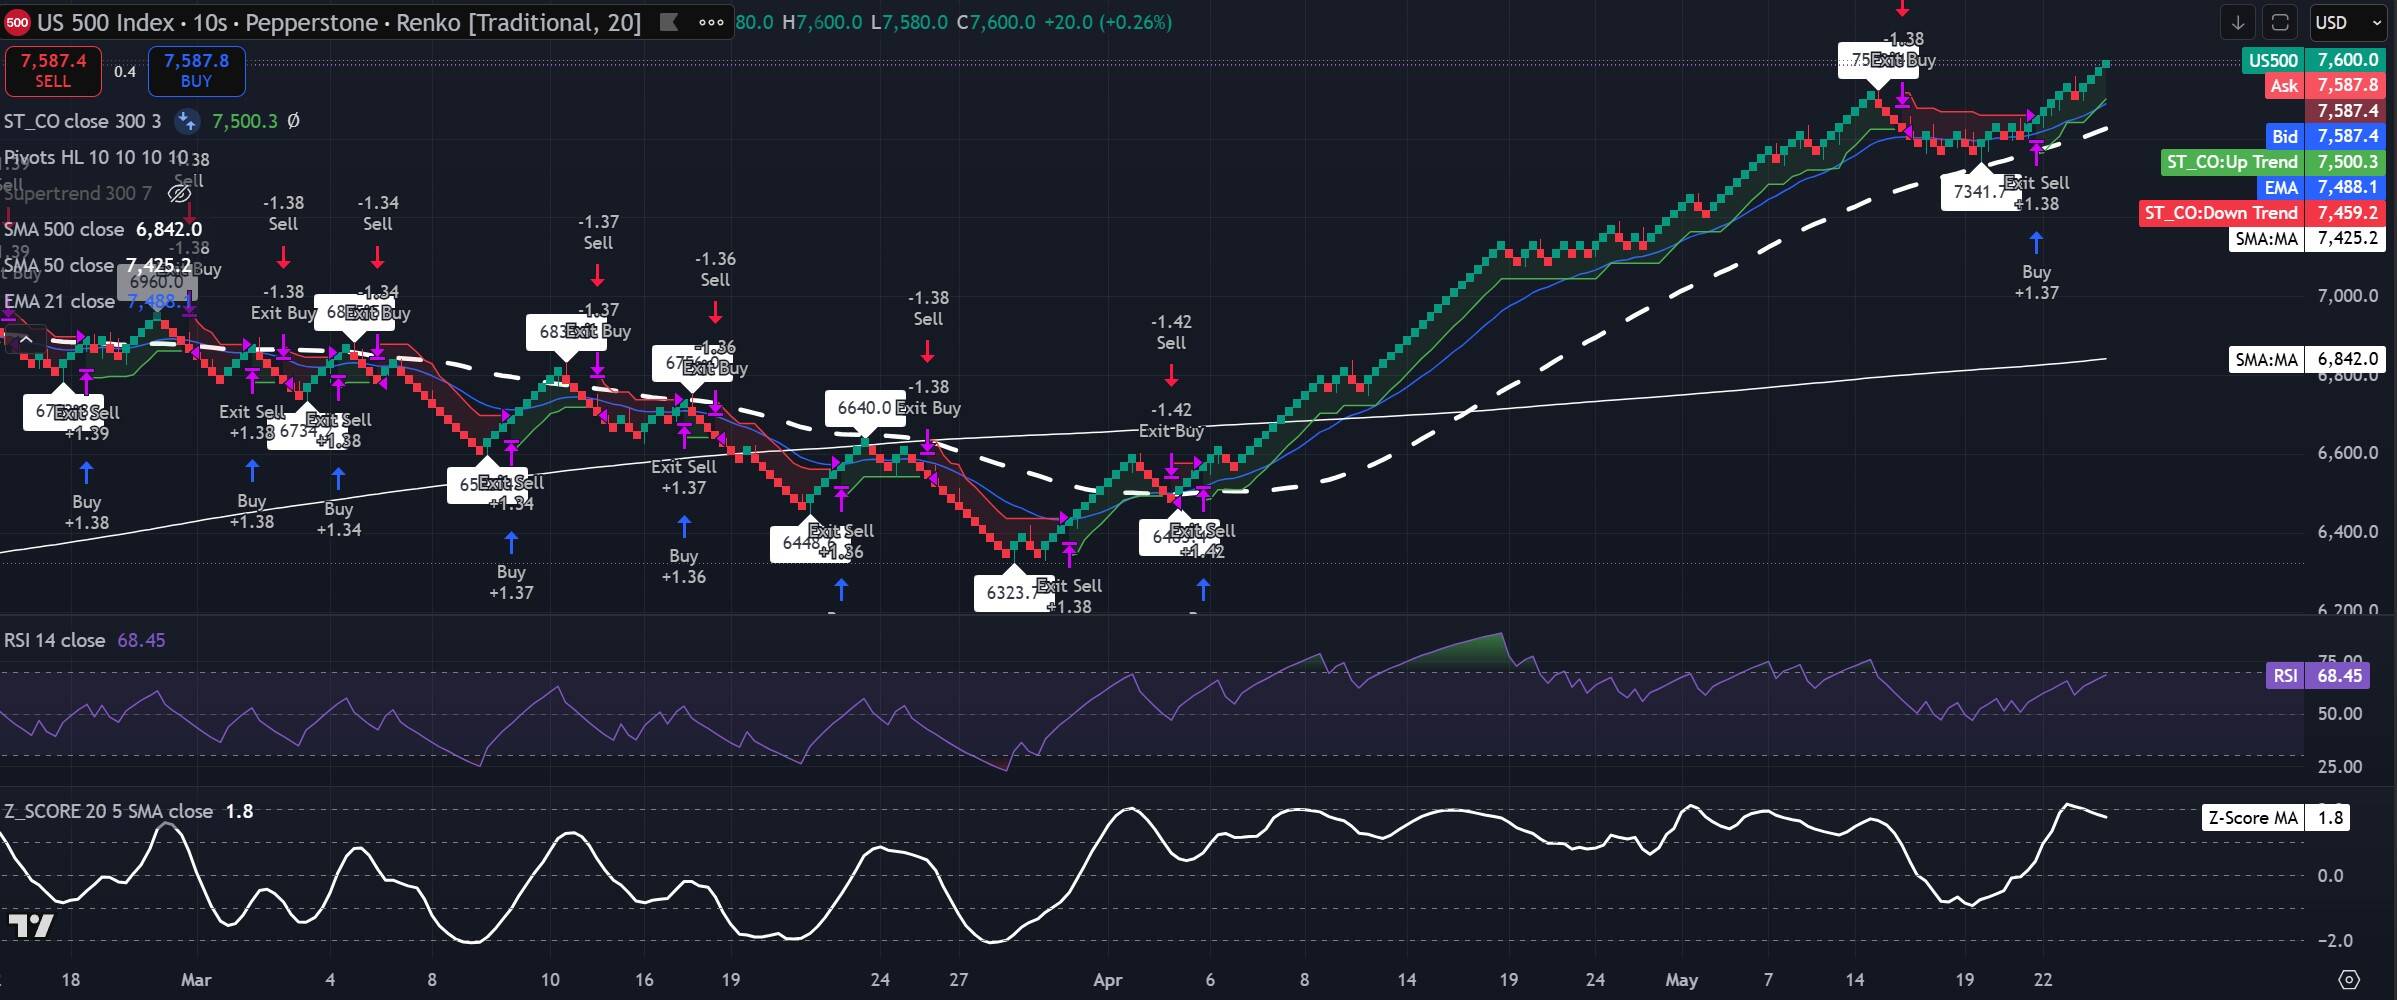Open the USD currency dropdown
This screenshot has height=1000, width=2397.
click(x=2347, y=22)
